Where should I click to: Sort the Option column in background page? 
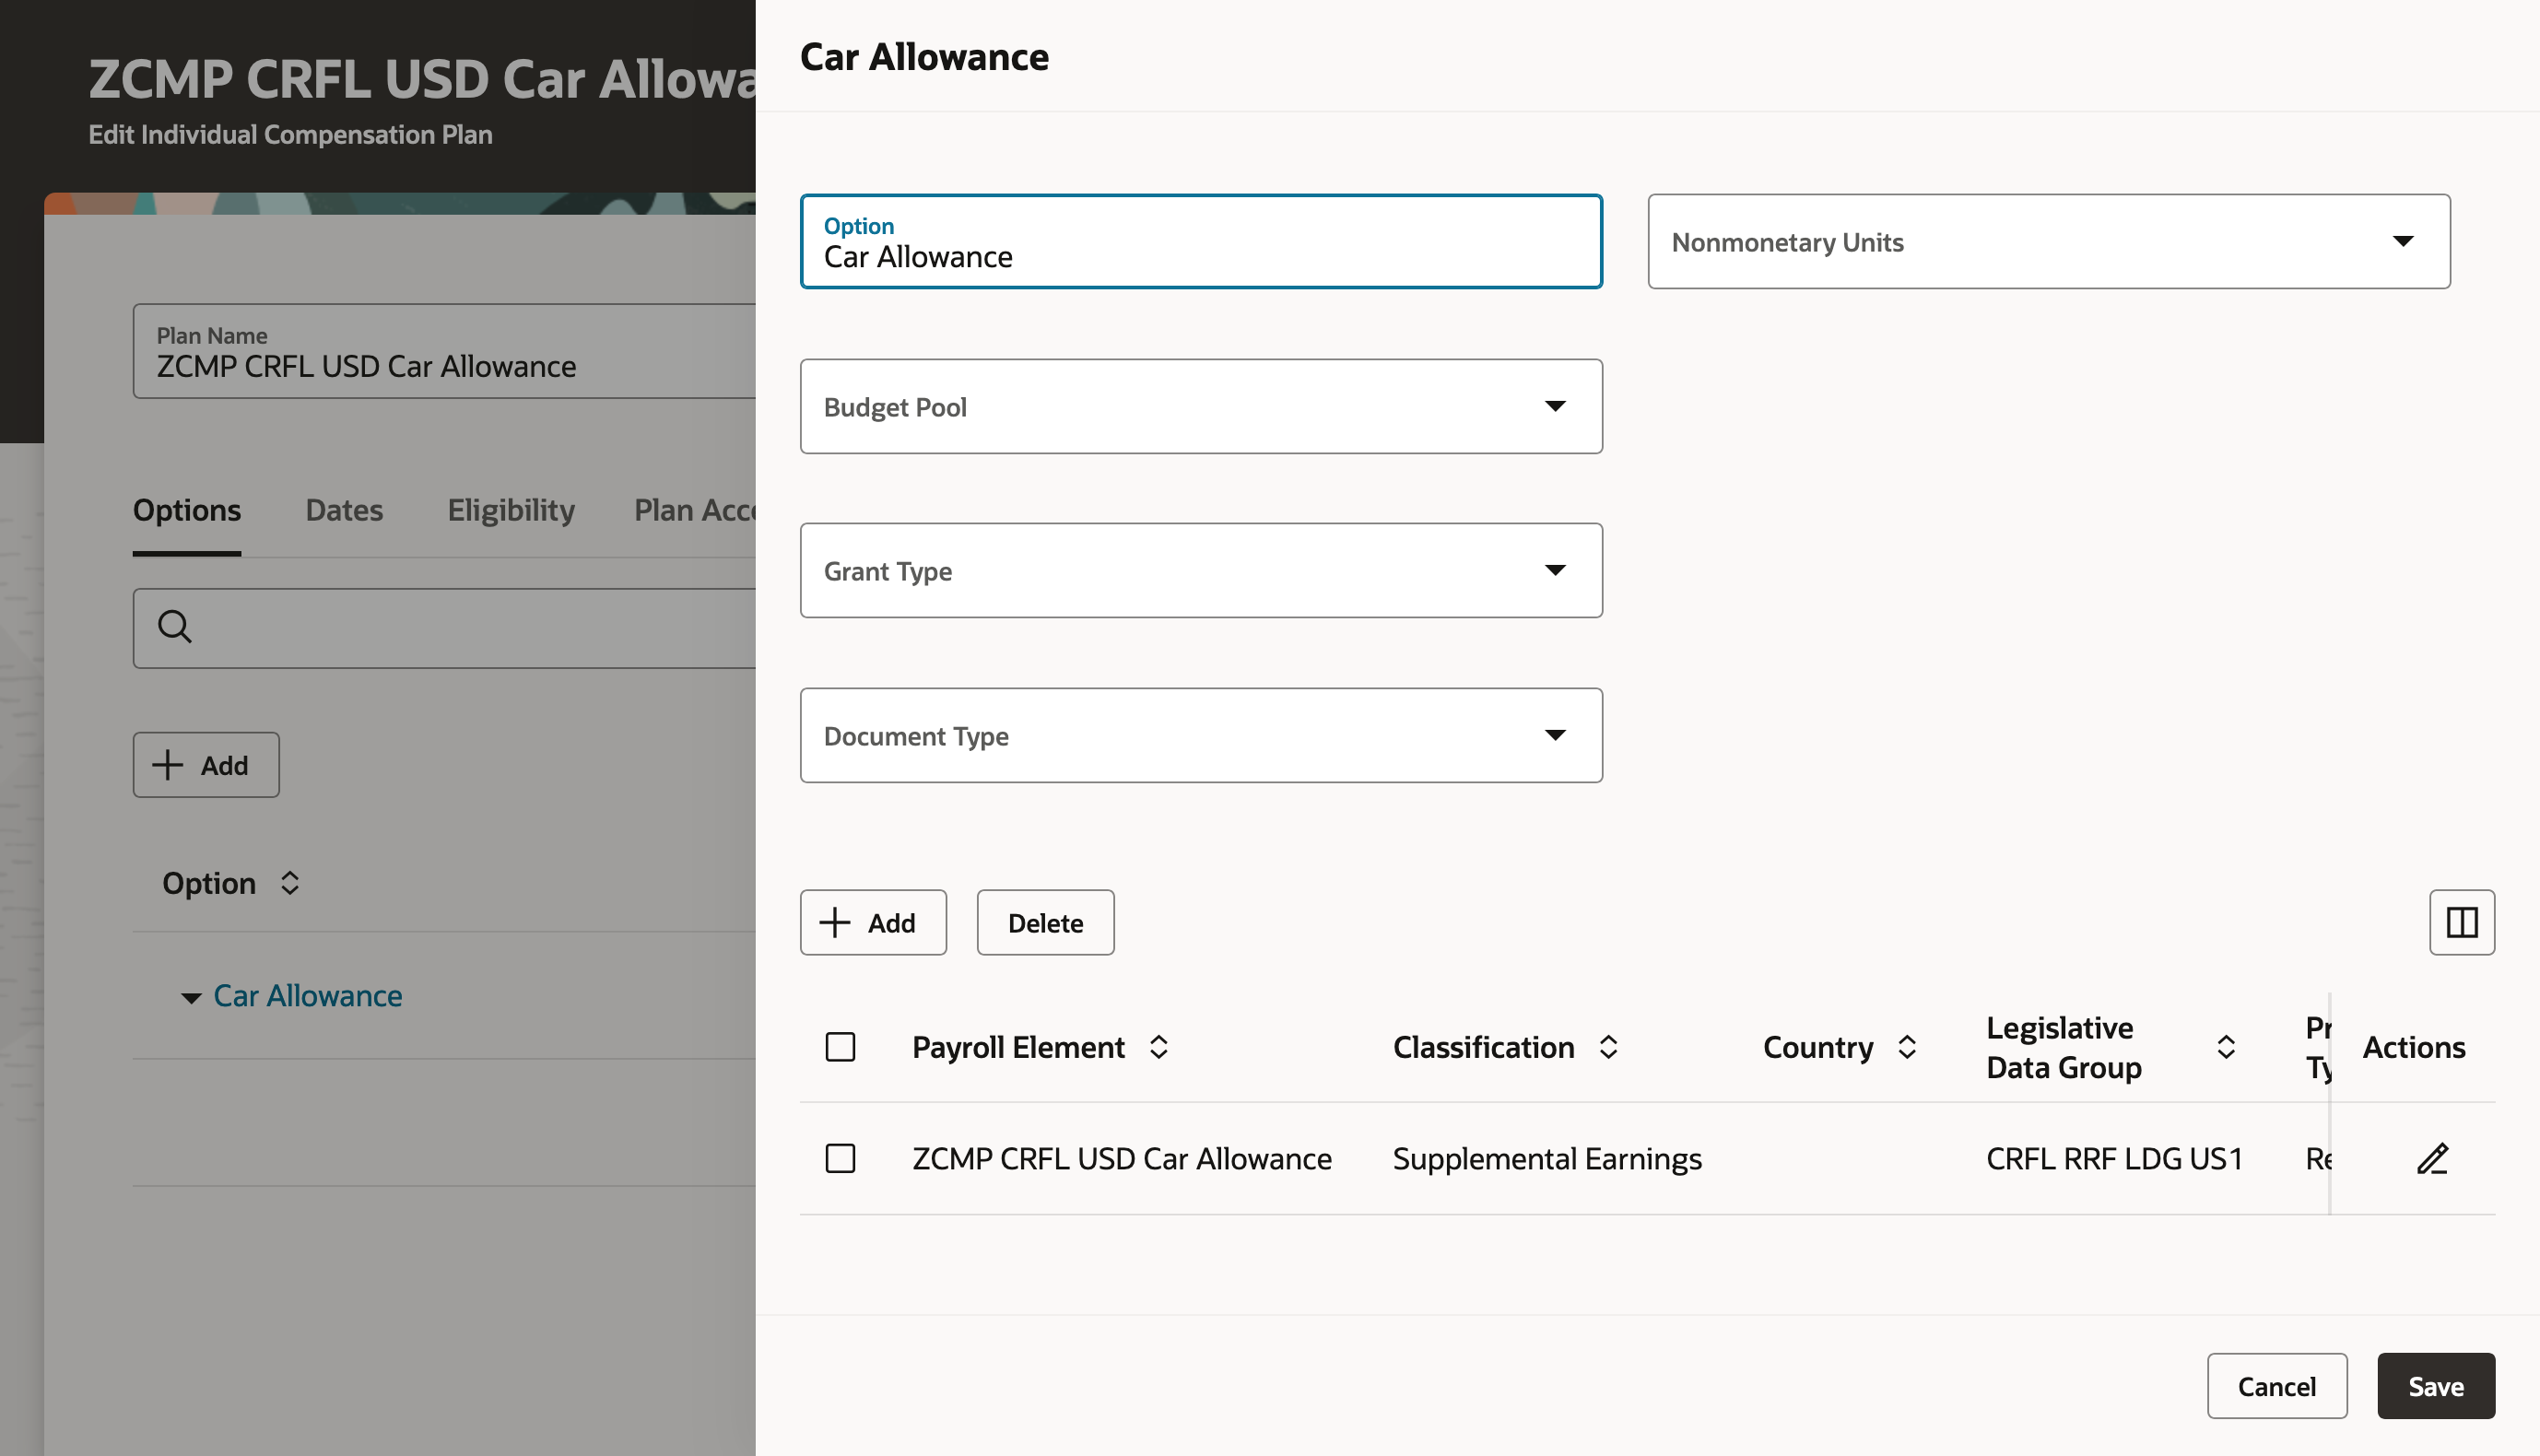(289, 883)
